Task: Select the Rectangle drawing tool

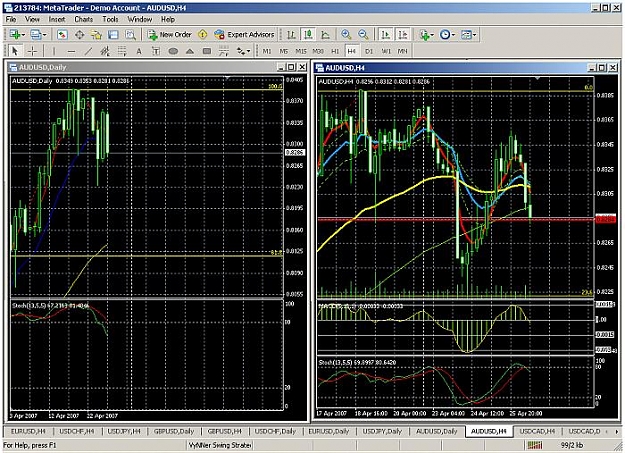Action: point(207,51)
